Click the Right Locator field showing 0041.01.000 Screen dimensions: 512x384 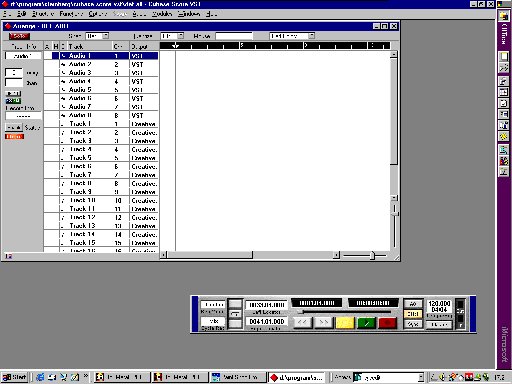(x=267, y=322)
